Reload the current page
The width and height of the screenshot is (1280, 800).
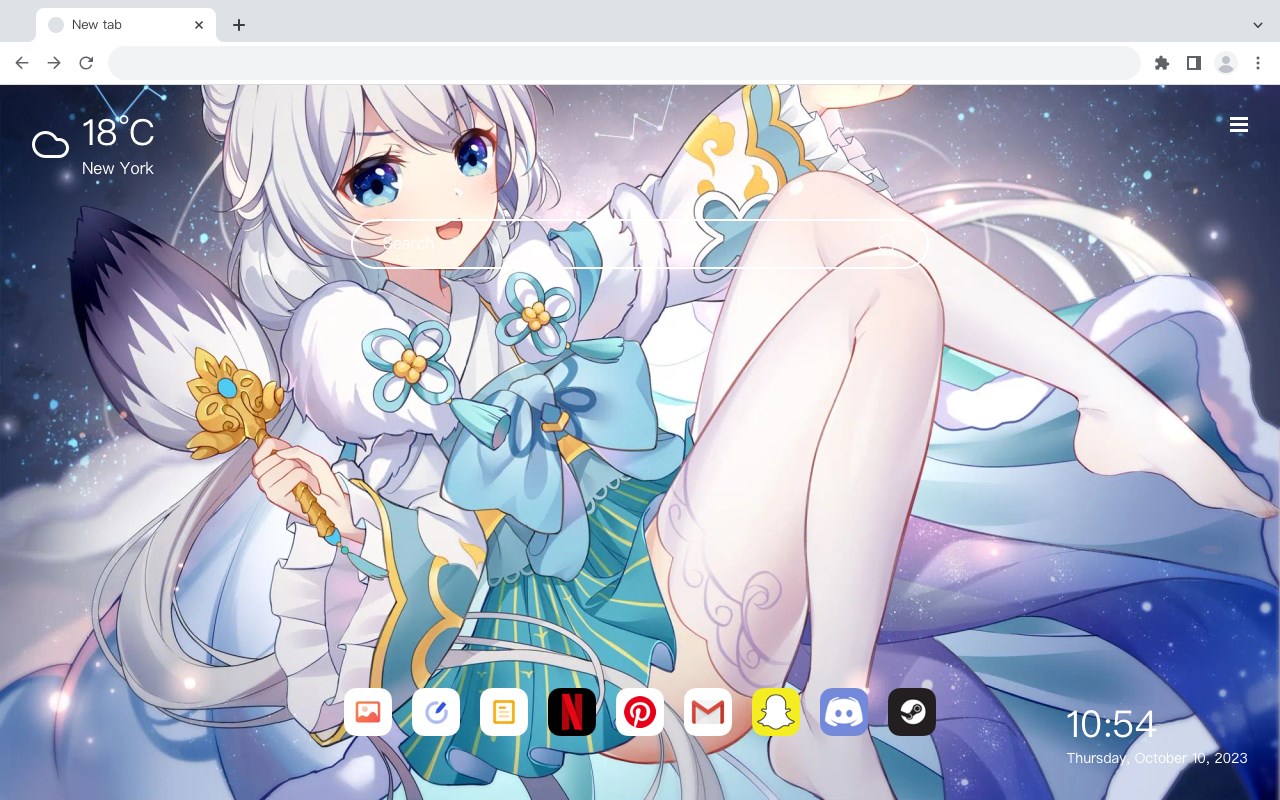86,63
